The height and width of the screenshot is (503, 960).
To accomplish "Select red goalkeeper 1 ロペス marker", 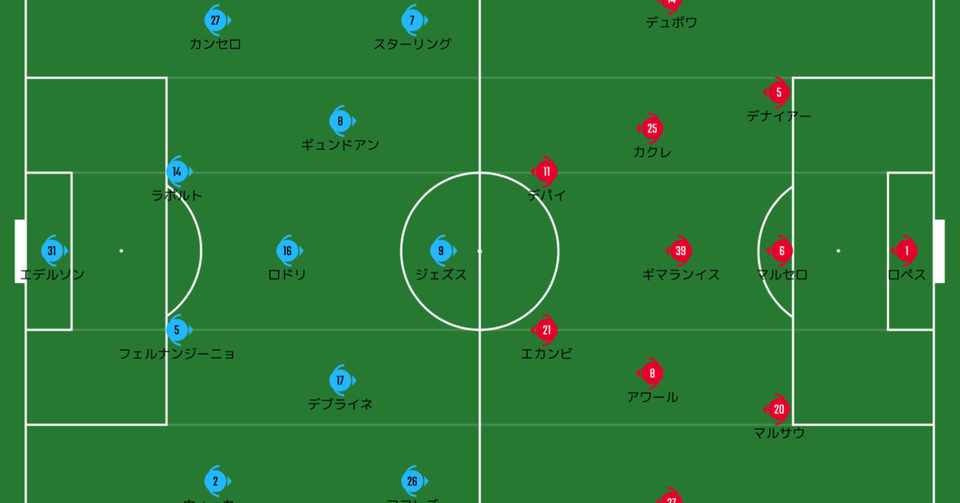I will (x=906, y=250).
